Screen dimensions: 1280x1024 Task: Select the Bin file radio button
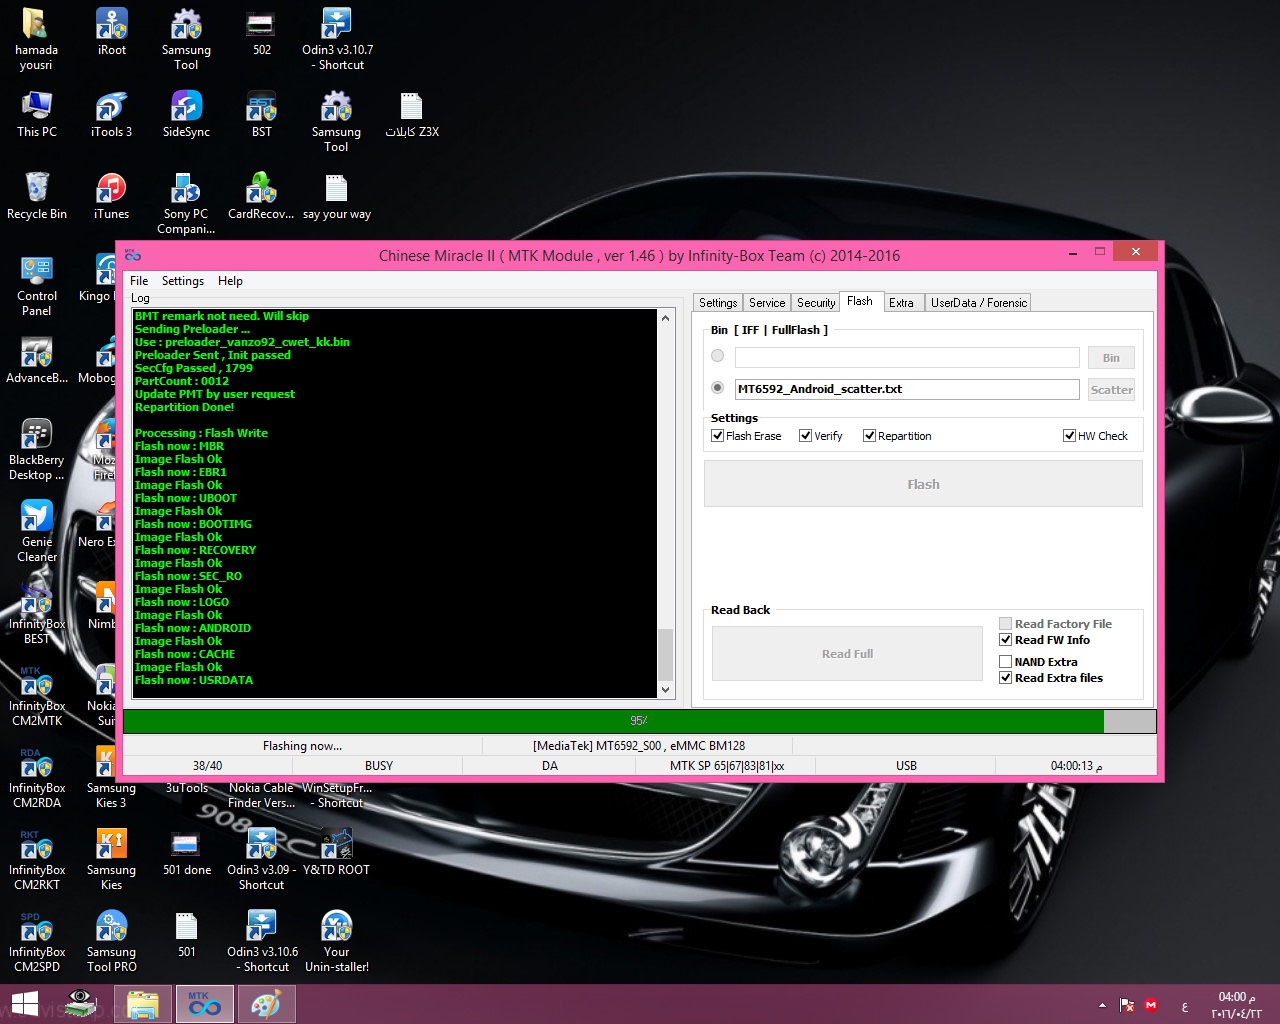(717, 356)
